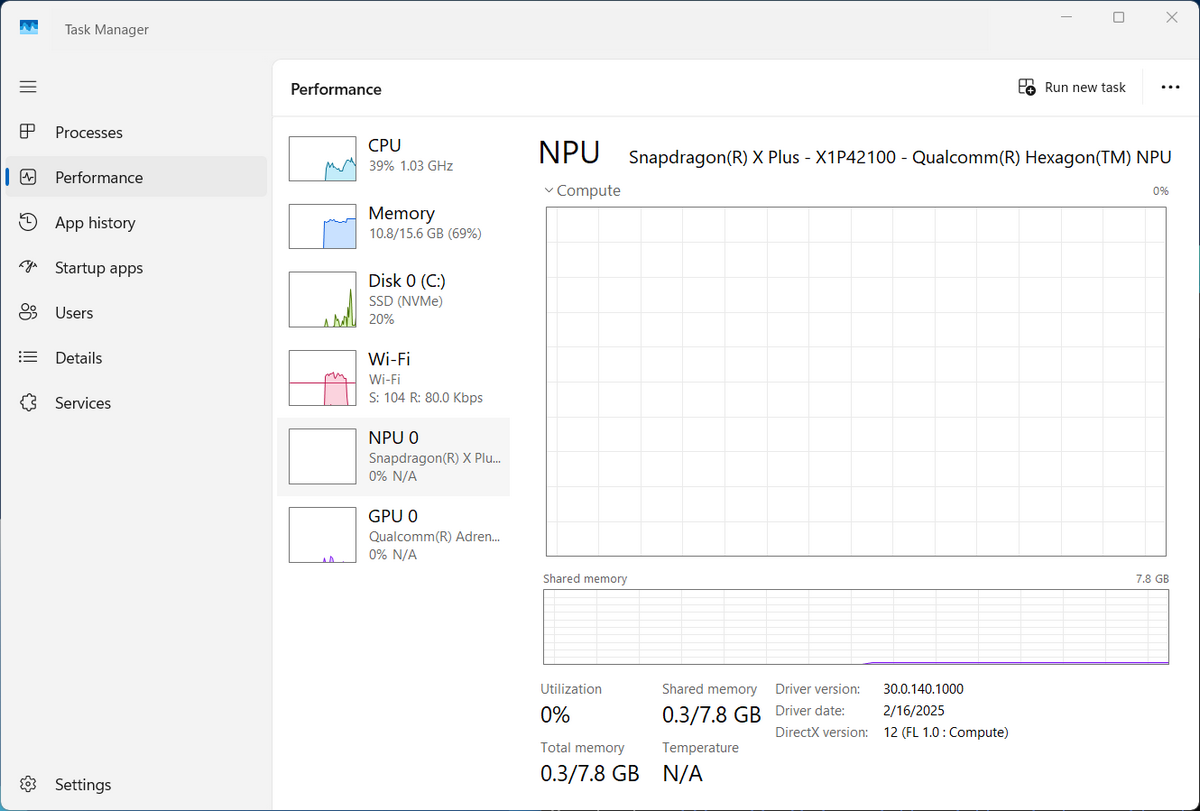
Task: Click the Users people icon
Action: tap(28, 312)
